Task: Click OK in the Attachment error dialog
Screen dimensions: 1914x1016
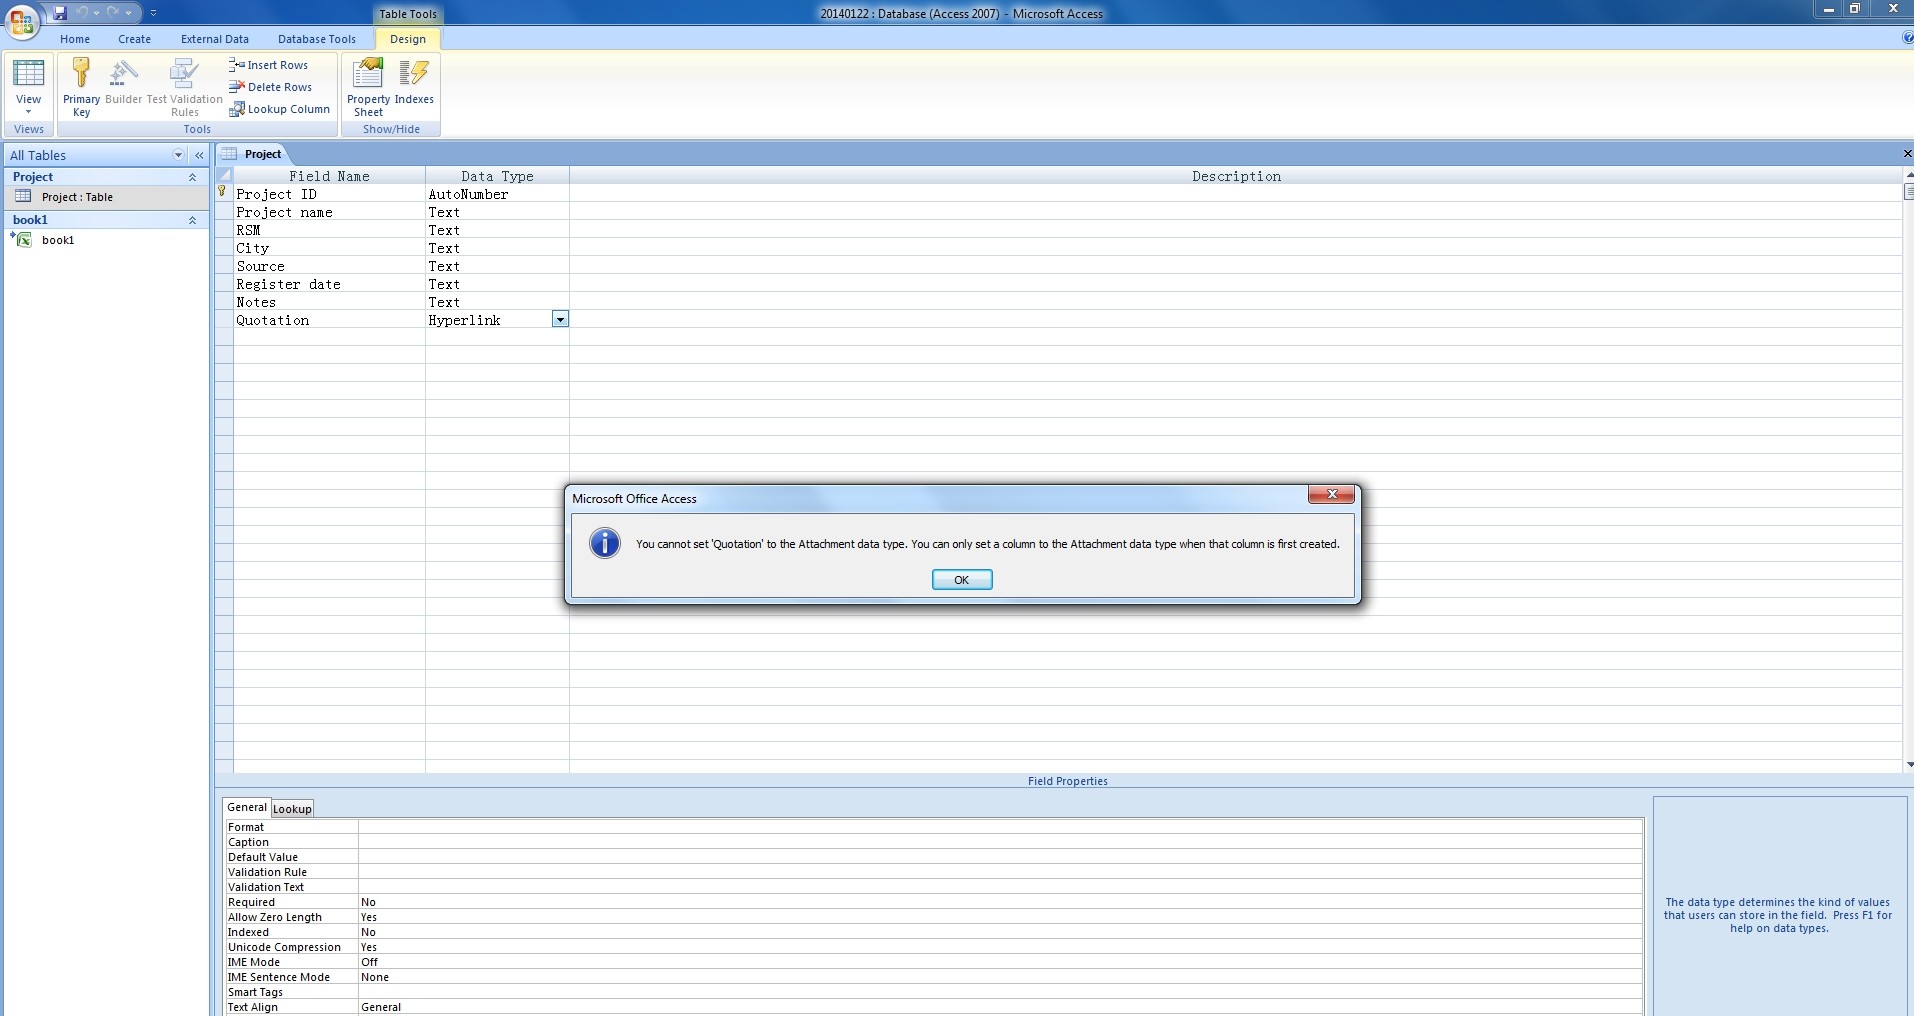Action: (961, 580)
